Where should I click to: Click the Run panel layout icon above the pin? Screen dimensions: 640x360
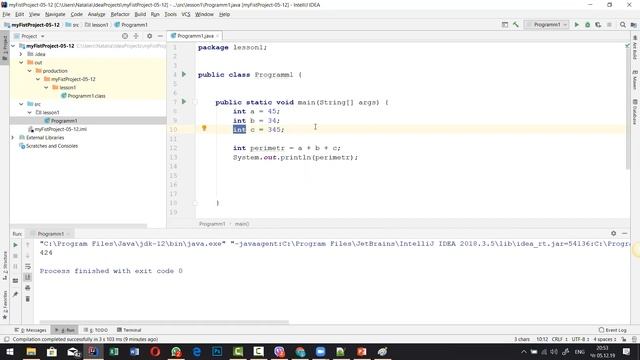point(16,281)
